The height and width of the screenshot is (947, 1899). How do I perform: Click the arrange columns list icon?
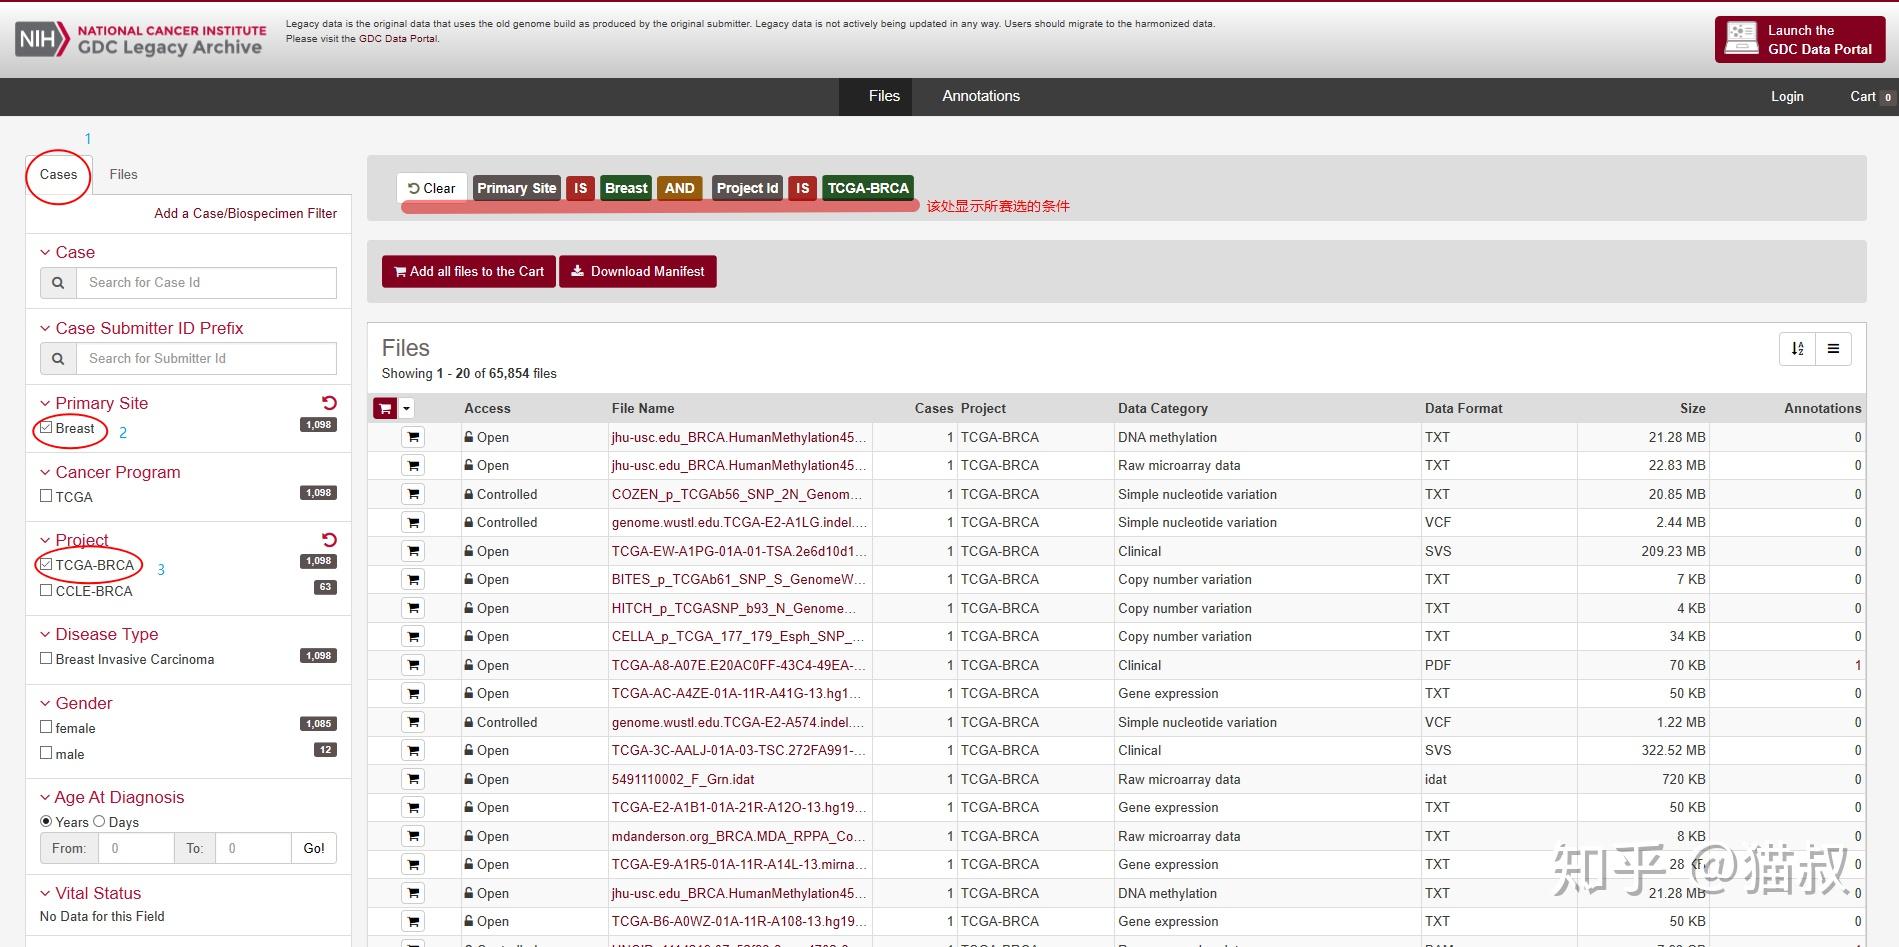coord(1834,349)
